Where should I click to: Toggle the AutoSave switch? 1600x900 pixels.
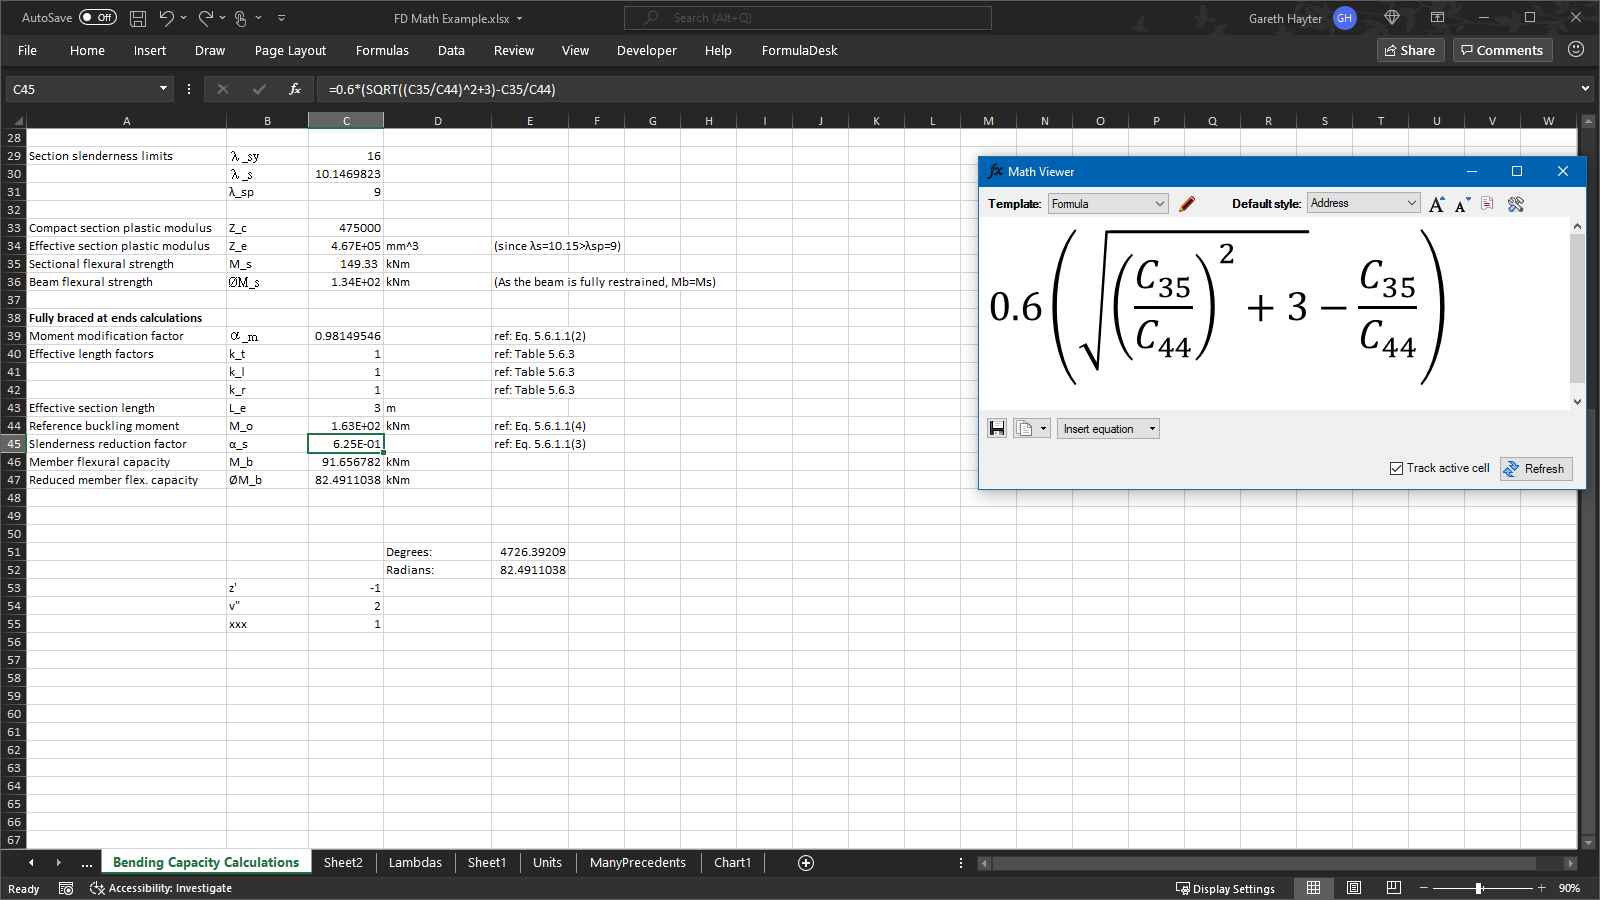tap(98, 18)
